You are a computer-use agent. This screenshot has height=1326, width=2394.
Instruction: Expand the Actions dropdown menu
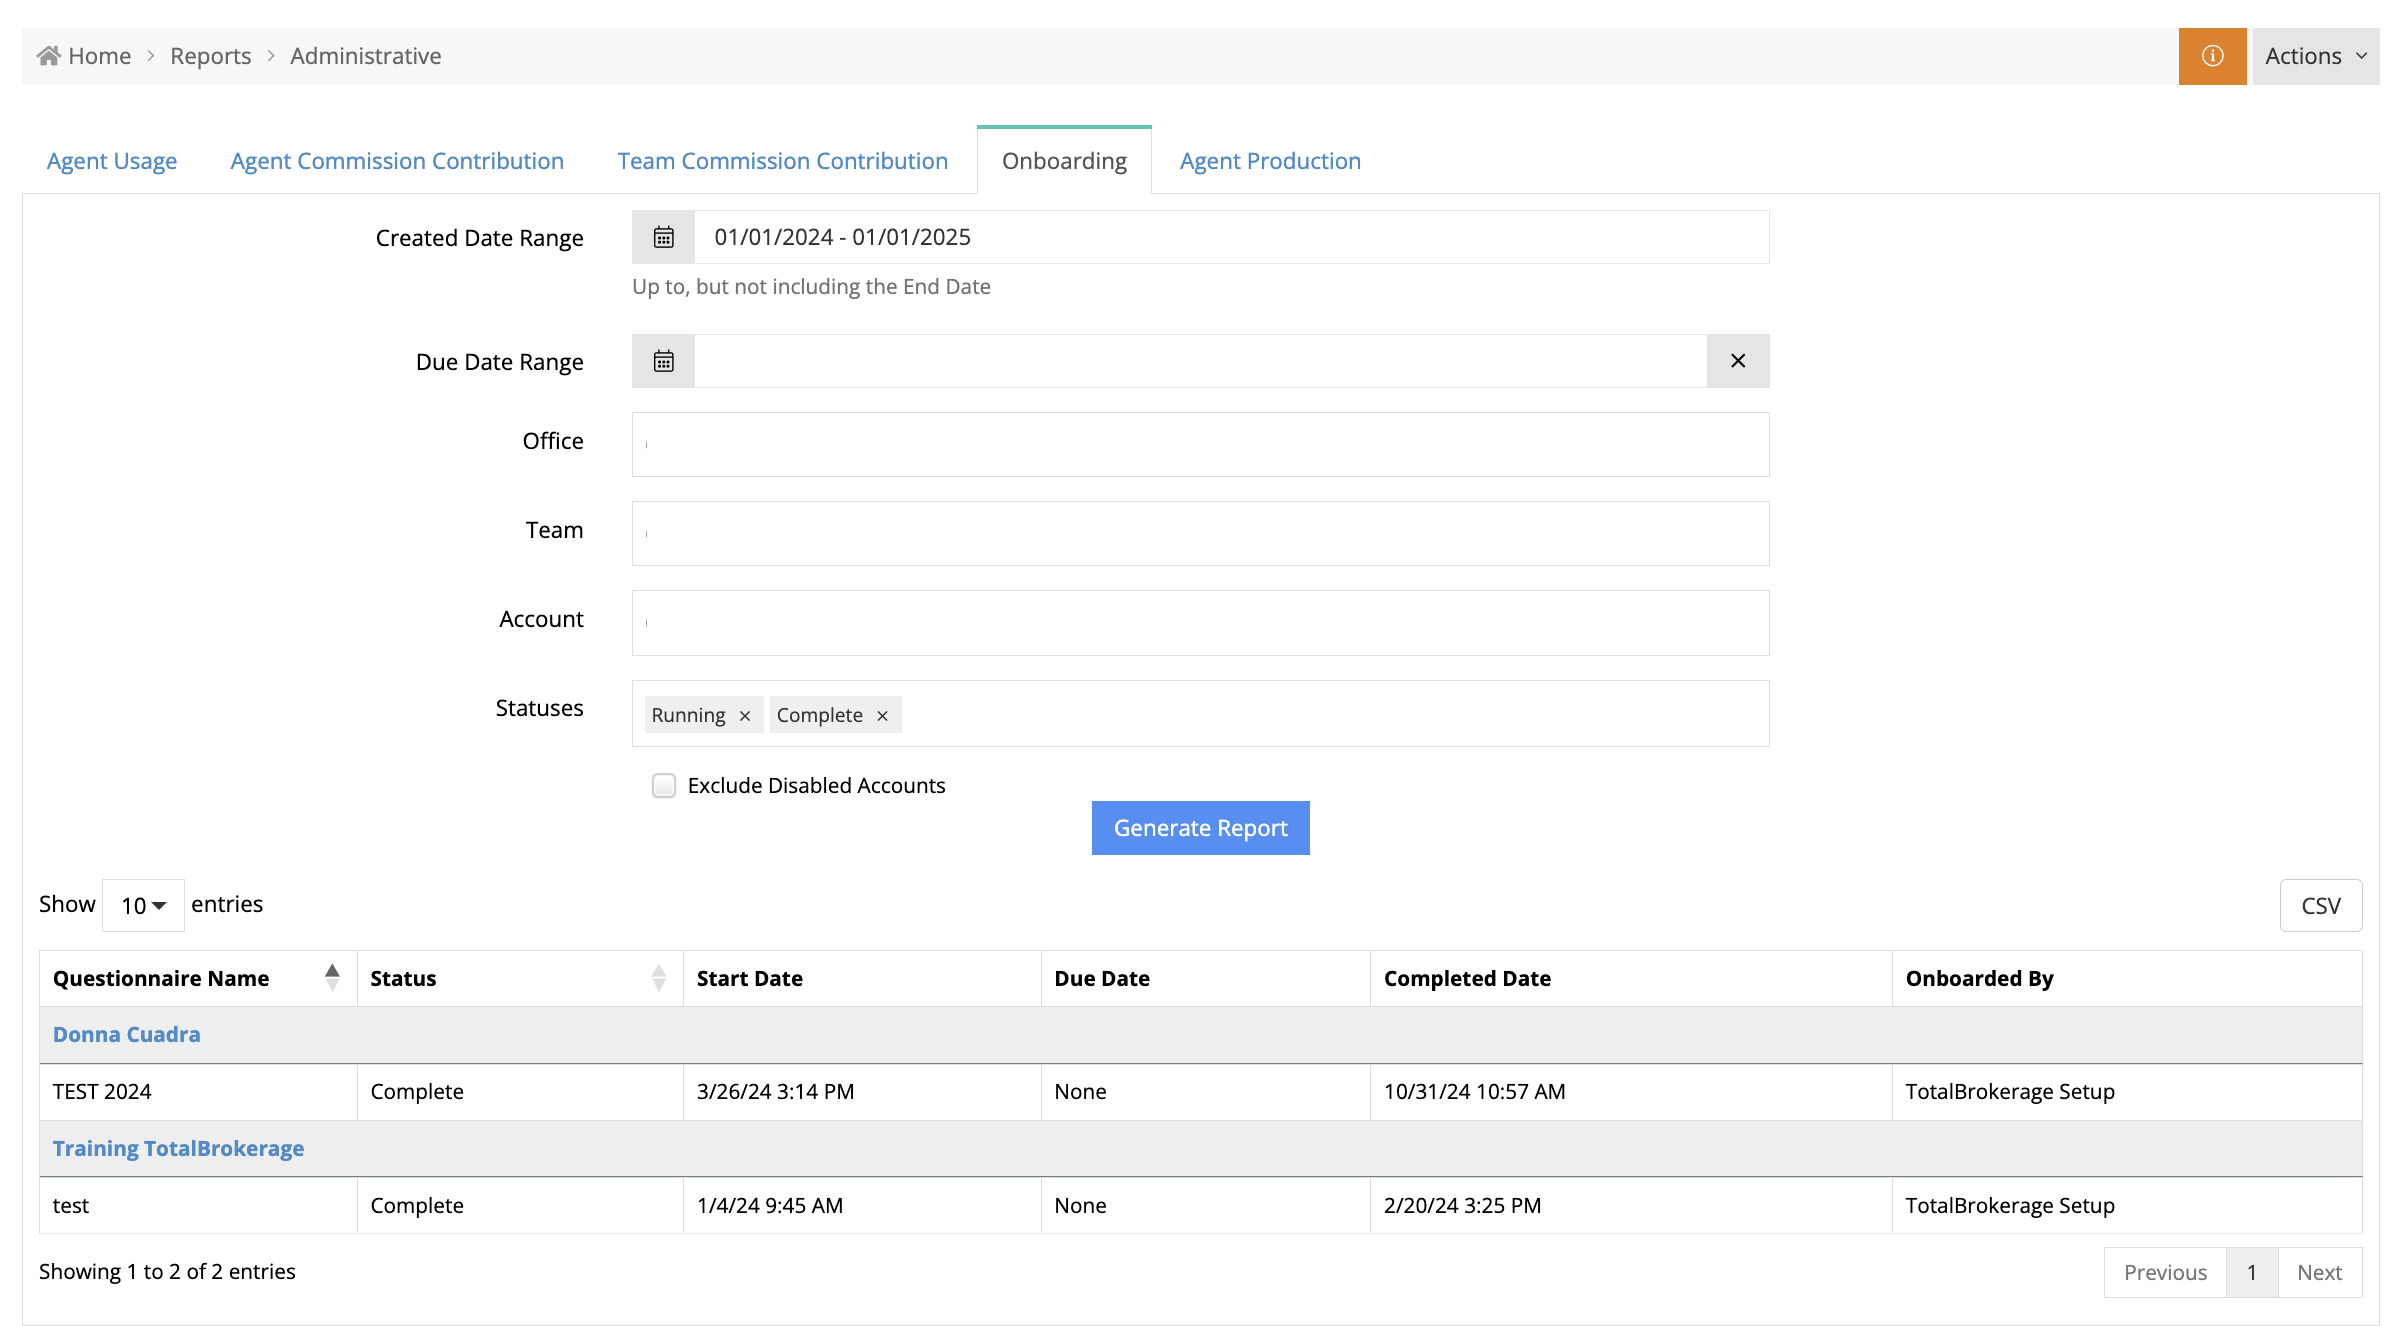tap(2314, 56)
